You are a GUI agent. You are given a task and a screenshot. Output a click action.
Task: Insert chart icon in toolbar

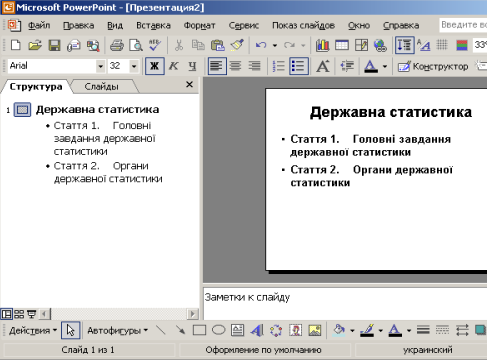[x=322, y=45]
